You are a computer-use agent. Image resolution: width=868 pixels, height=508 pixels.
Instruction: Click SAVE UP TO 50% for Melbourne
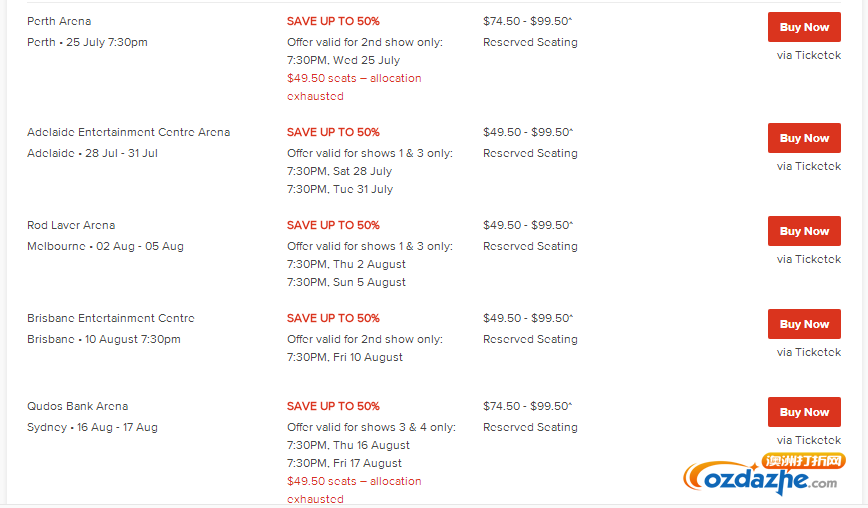[333, 225]
